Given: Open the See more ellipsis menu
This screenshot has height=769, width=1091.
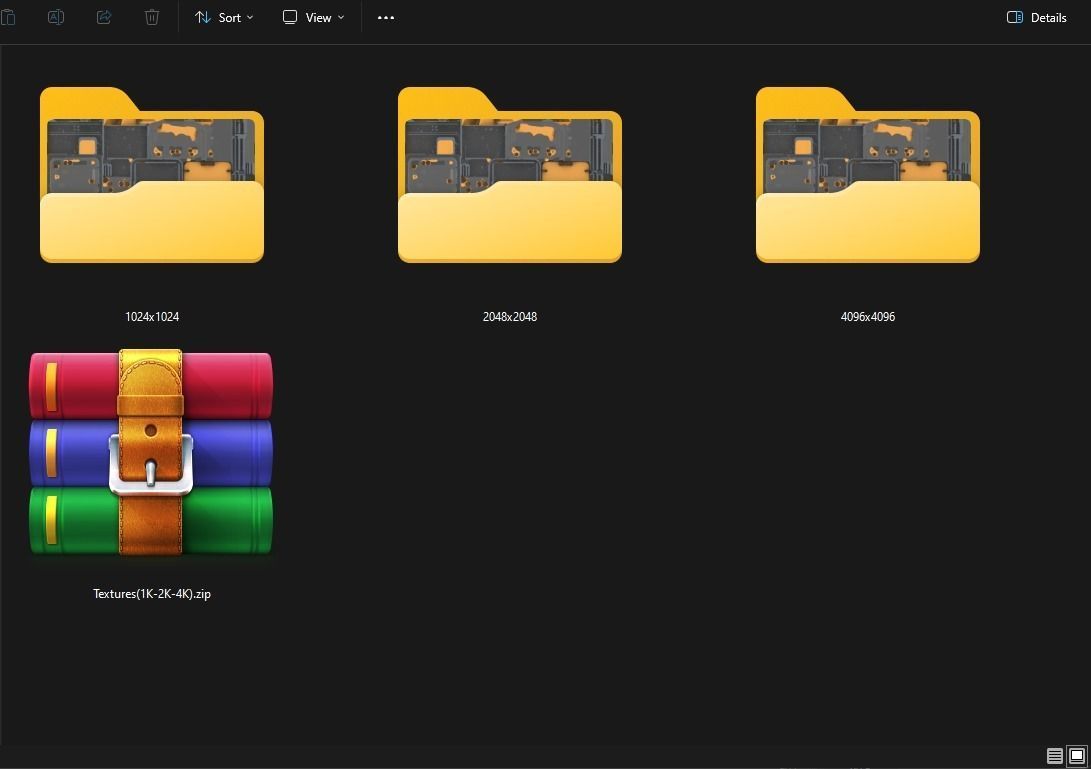Looking at the screenshot, I should 385,17.
